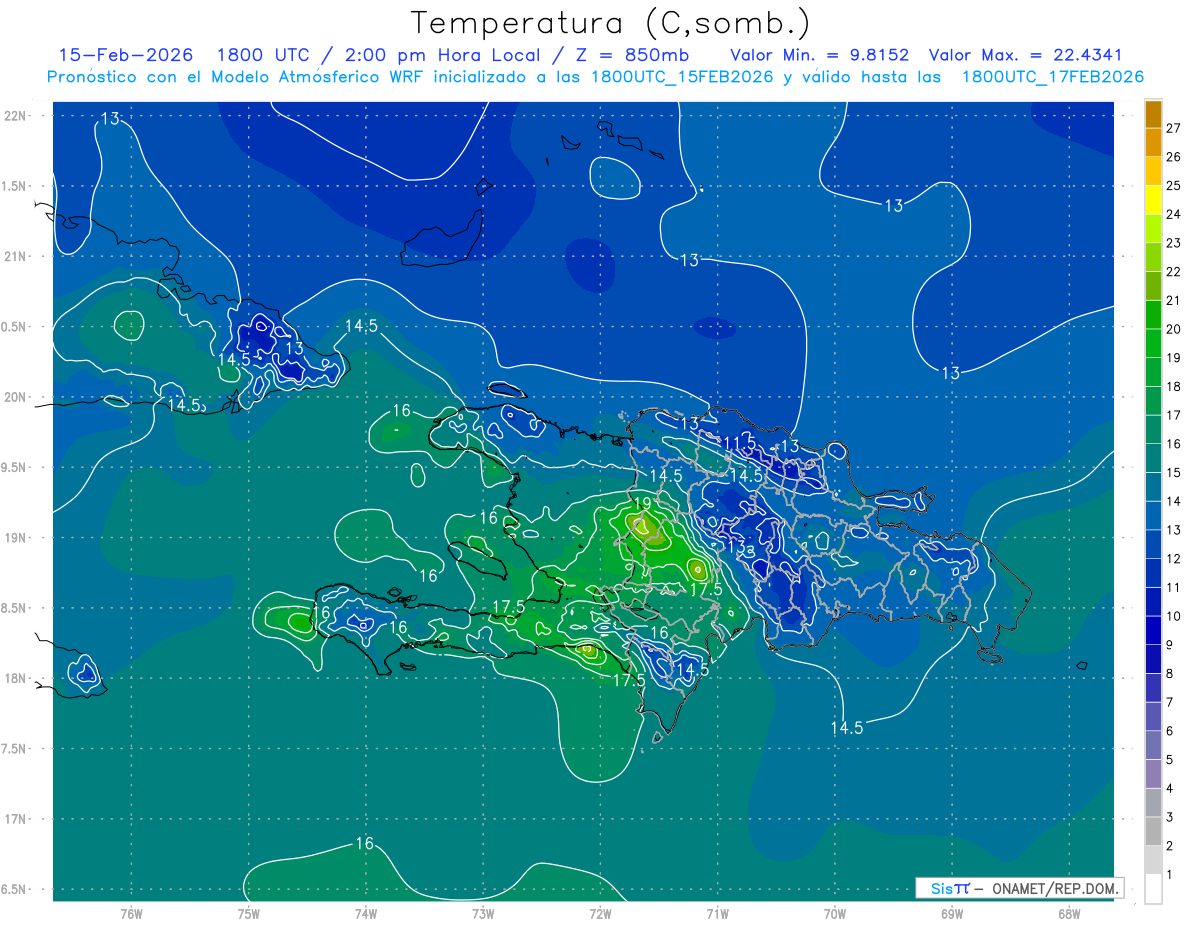Viewport: 1200px width, 927px height.
Task: Click the '17N' latitude axis label
Action: 15,820
